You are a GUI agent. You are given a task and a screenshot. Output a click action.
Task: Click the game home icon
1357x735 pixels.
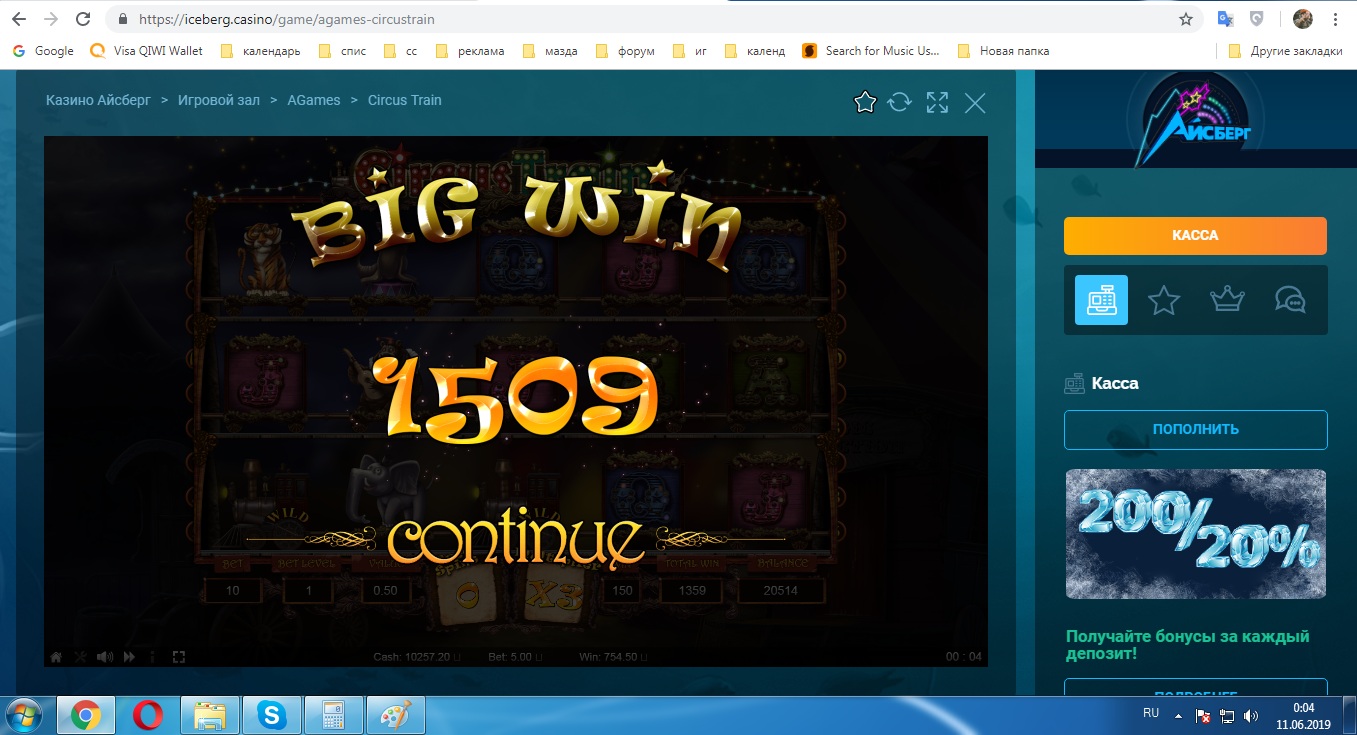coord(57,657)
